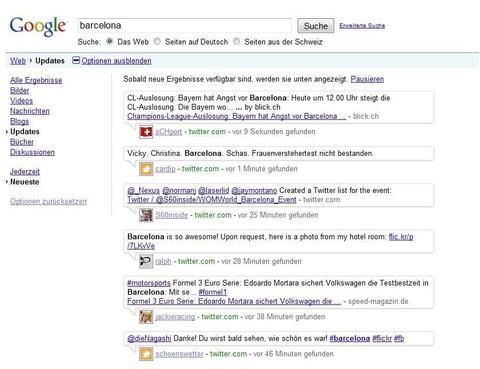Click the S60inside profile avatar
The width and height of the screenshot is (480, 369).
click(x=146, y=215)
